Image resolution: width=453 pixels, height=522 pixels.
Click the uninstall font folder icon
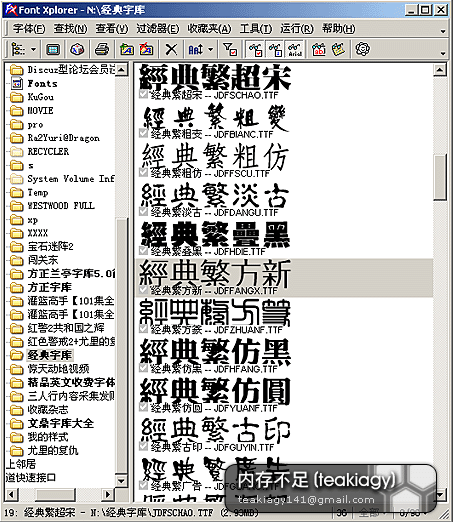click(x=147, y=50)
